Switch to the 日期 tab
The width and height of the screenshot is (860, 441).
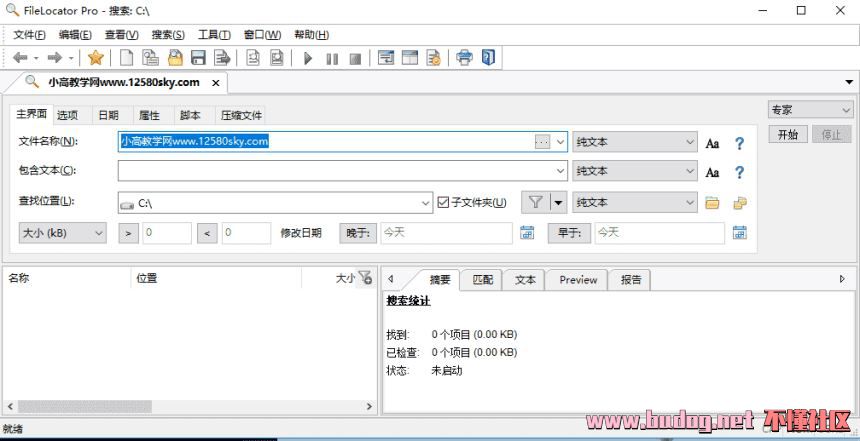[109, 115]
